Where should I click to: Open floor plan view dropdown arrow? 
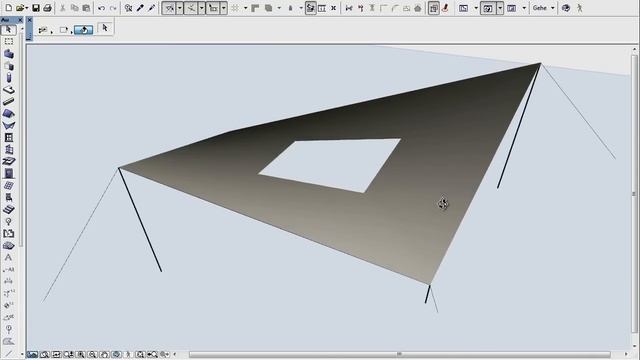pyautogui.click(x=476, y=8)
